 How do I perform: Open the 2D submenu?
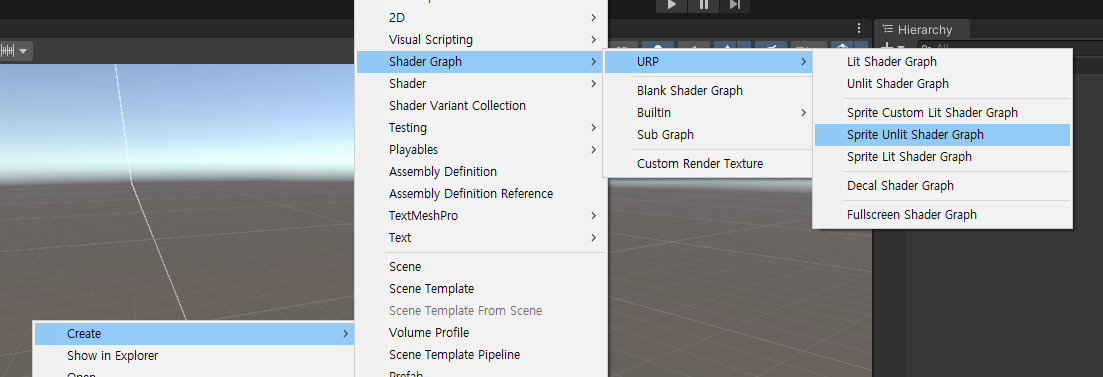click(x=481, y=18)
